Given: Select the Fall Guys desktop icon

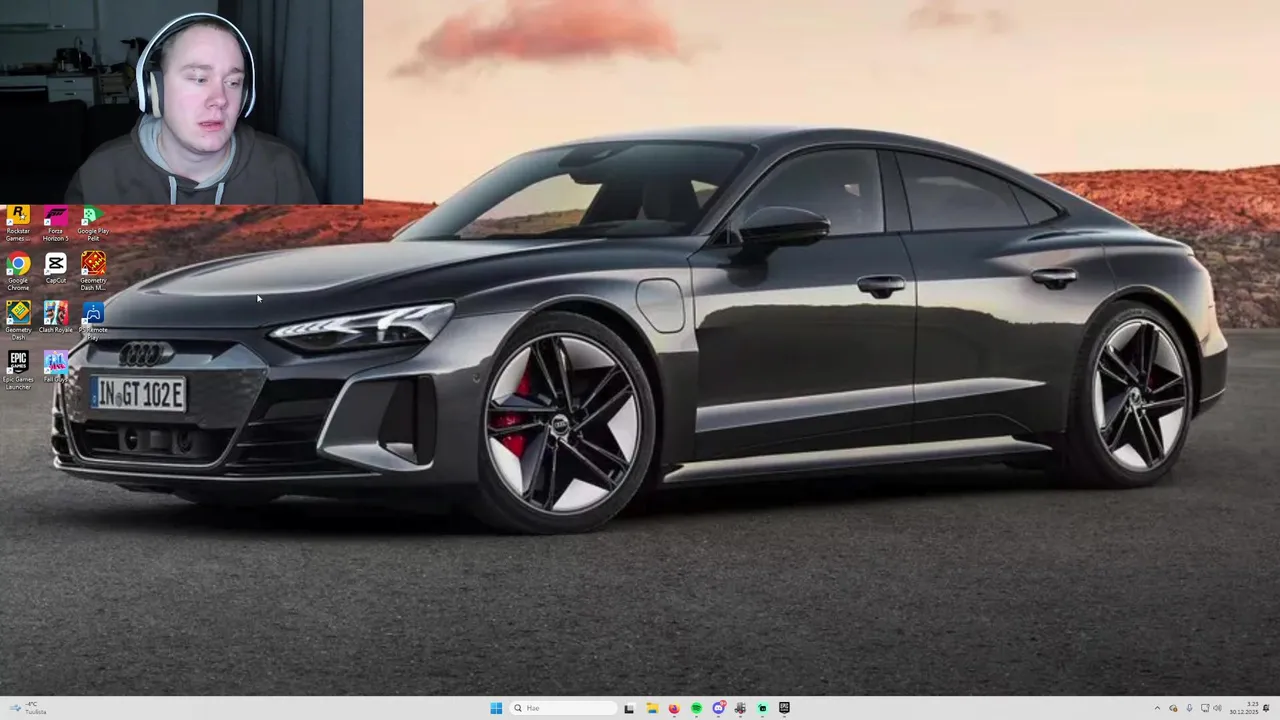Looking at the screenshot, I should pyautogui.click(x=55, y=366).
